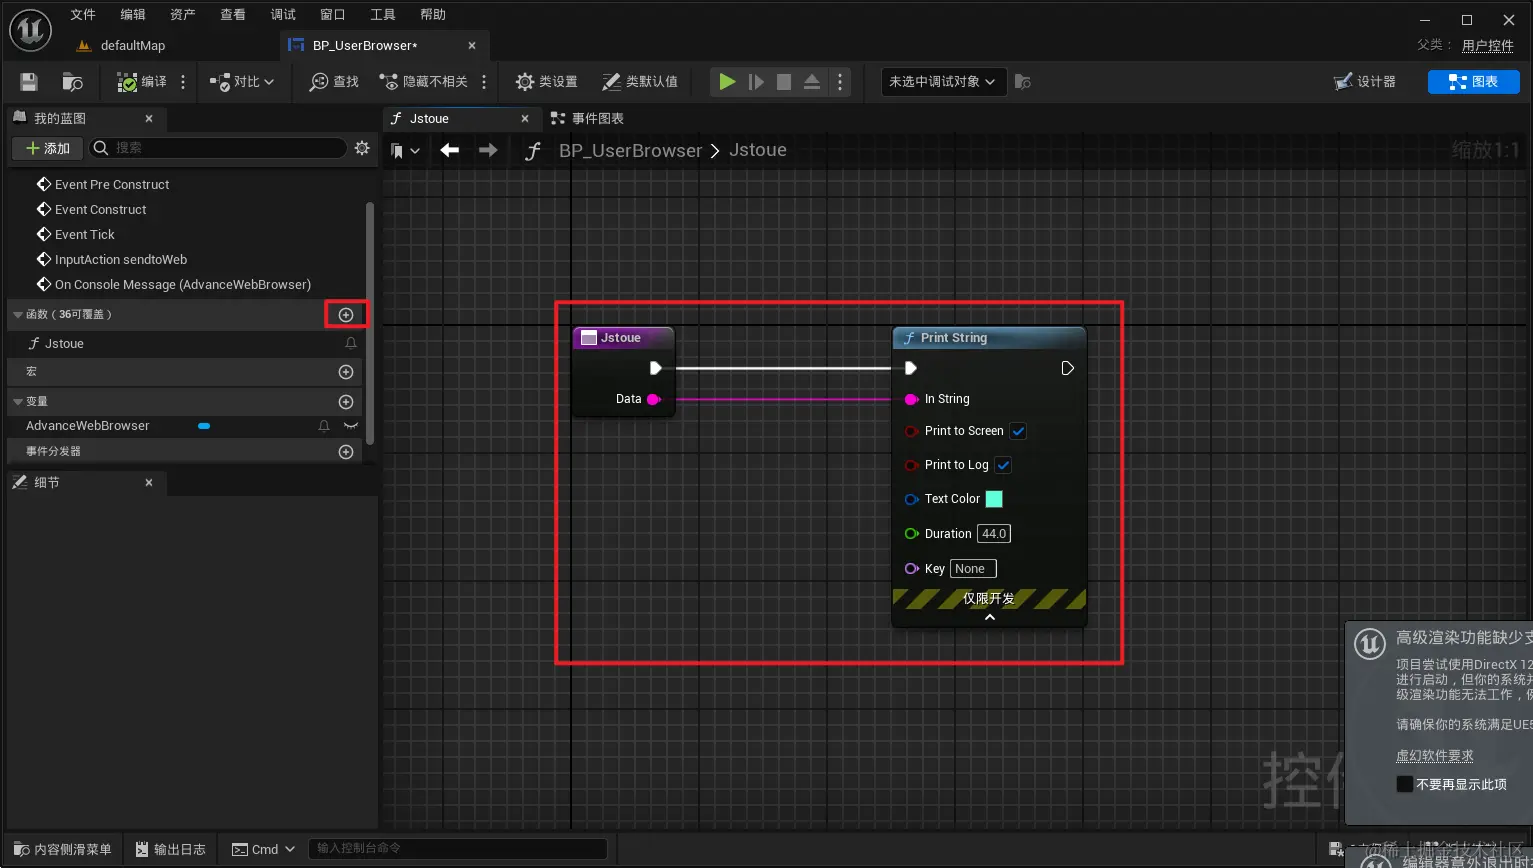Screen dimensions: 1533x868
Task: Open the 文件 menu
Action: coord(82,14)
